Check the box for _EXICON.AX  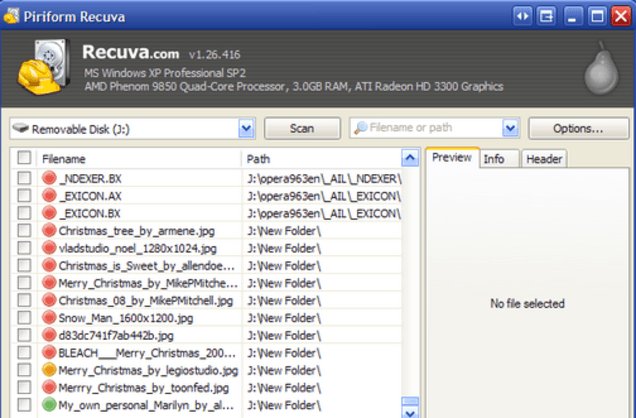pyautogui.click(x=24, y=195)
